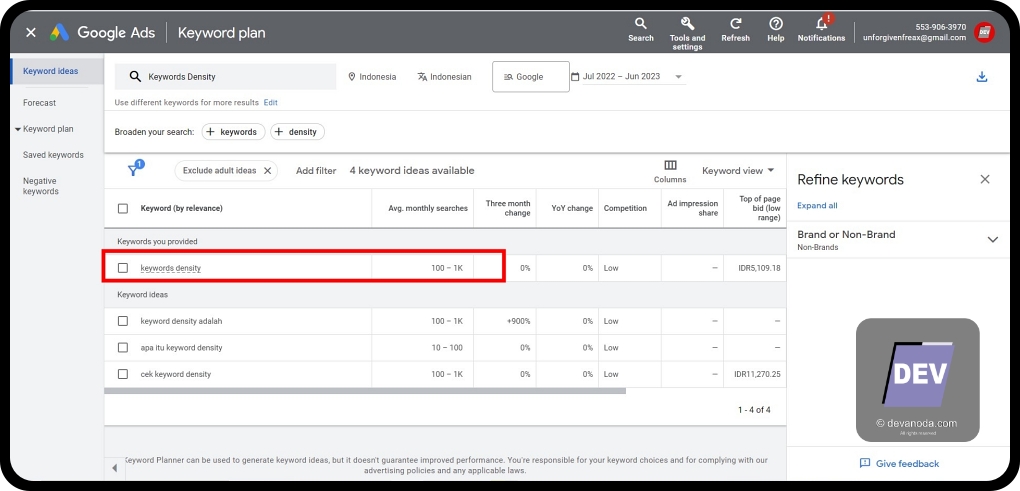
Task: Click the IDR5,109.18 bid value
Action: (x=757, y=268)
